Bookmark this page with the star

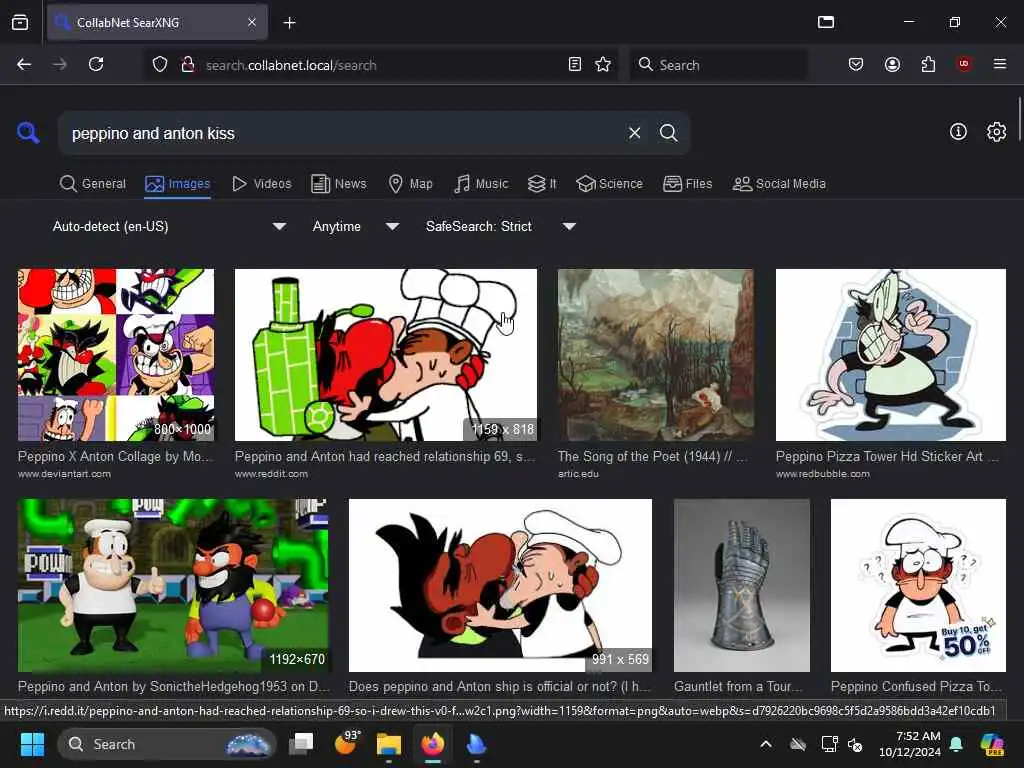pyautogui.click(x=603, y=64)
